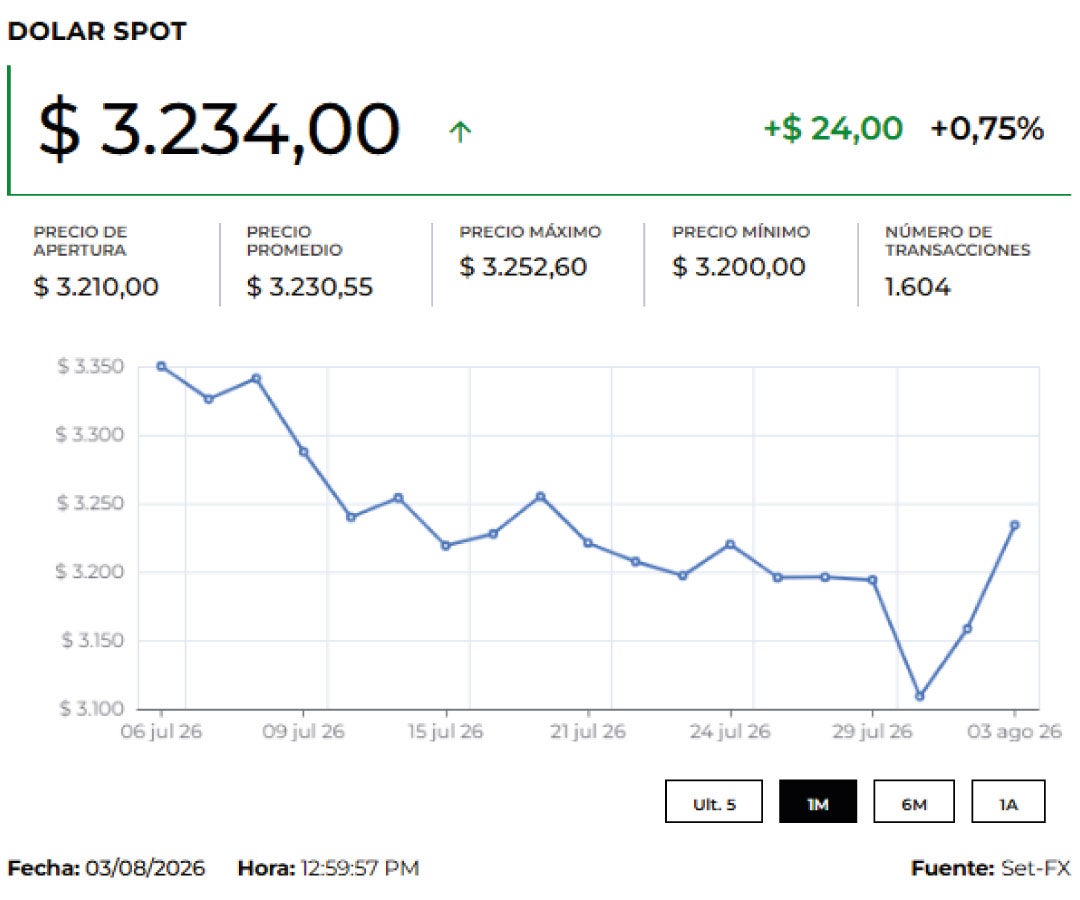
Task: Click the PRECIO DE APERTURA label
Action: (80, 241)
